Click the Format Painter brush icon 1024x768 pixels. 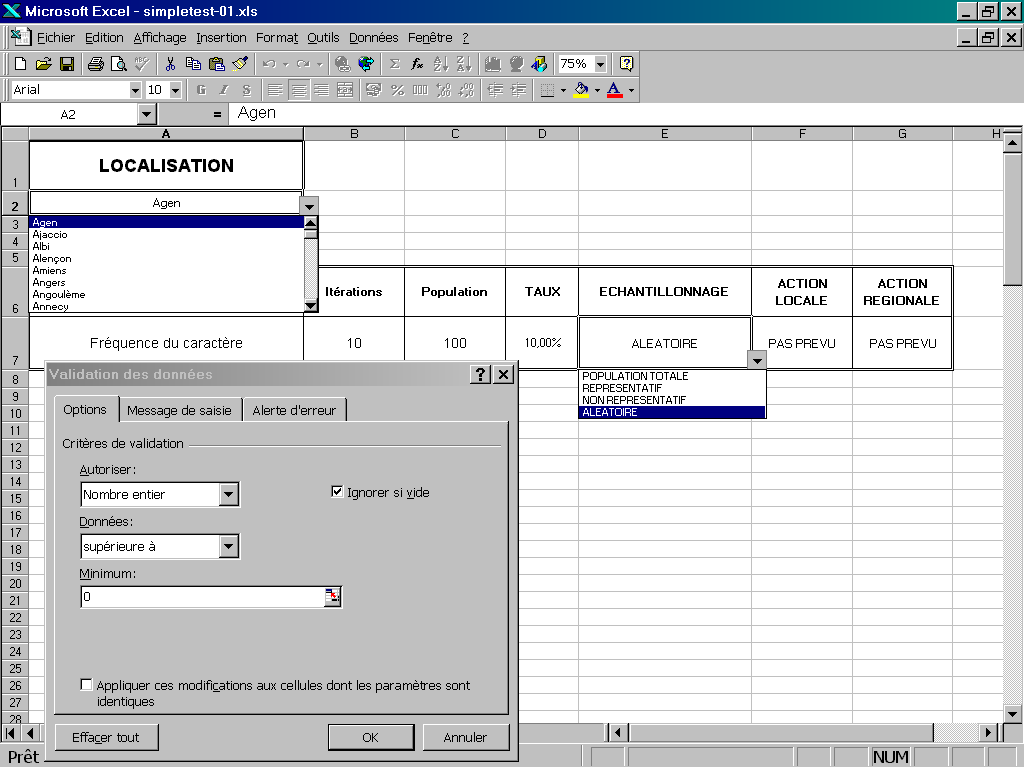click(240, 64)
